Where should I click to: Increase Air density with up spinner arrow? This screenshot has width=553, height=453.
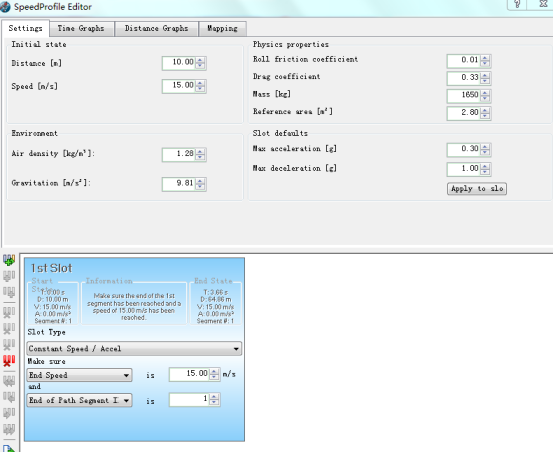click(x=200, y=151)
